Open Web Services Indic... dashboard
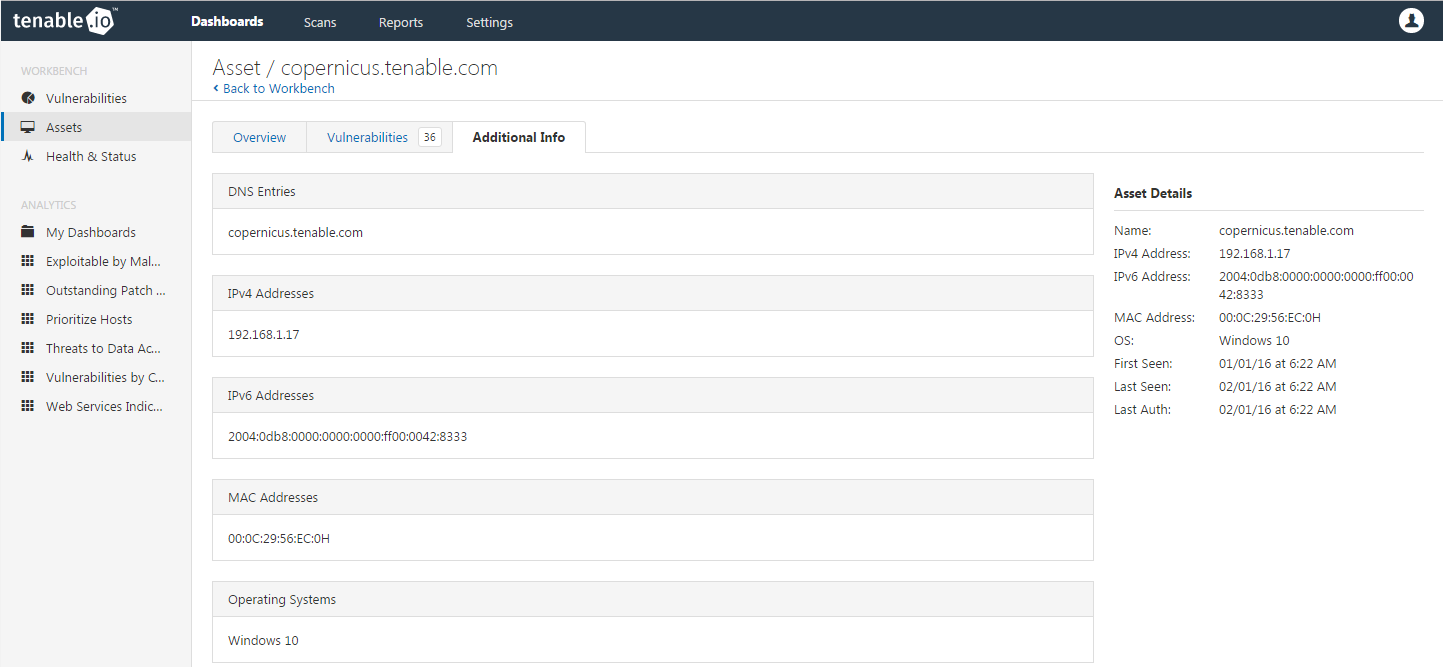Image resolution: width=1443 pixels, height=667 pixels. pos(104,406)
